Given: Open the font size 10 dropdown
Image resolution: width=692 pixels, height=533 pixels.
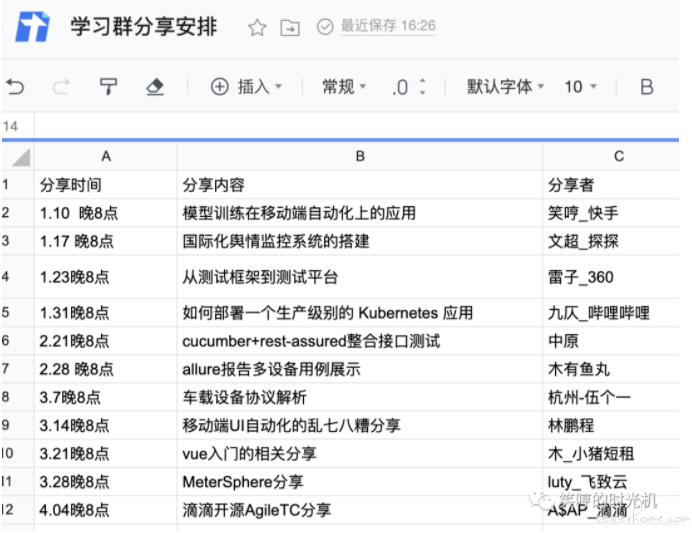Looking at the screenshot, I should [580, 86].
